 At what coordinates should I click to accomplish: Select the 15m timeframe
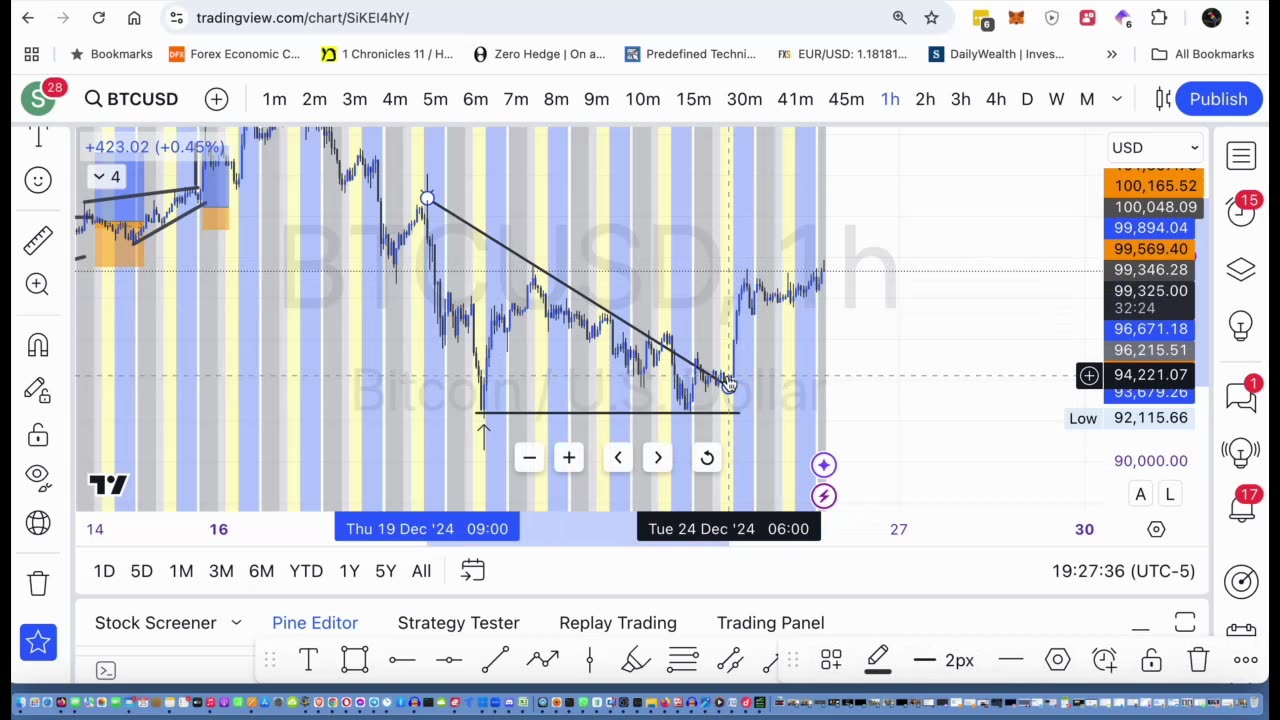coord(693,99)
